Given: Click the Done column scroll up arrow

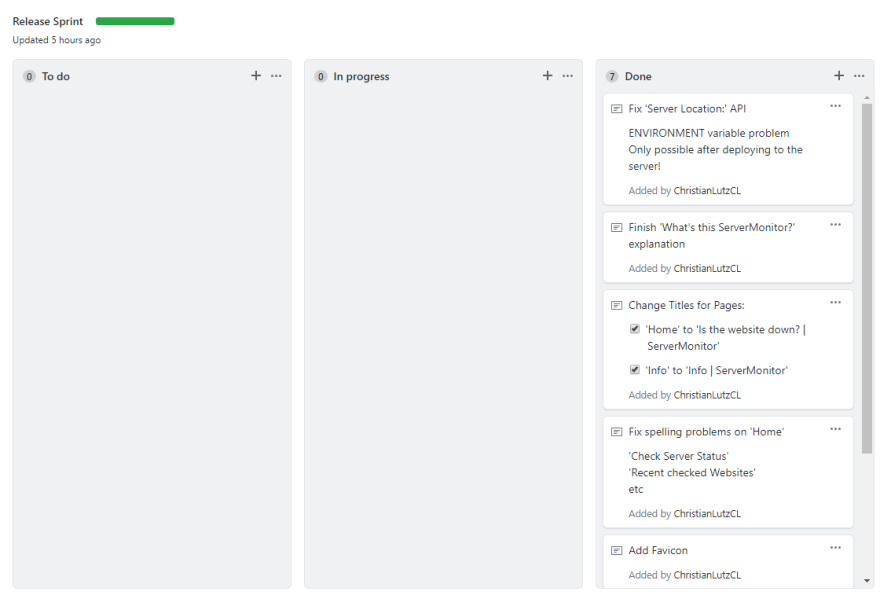Looking at the screenshot, I should pyautogui.click(x=867, y=98).
